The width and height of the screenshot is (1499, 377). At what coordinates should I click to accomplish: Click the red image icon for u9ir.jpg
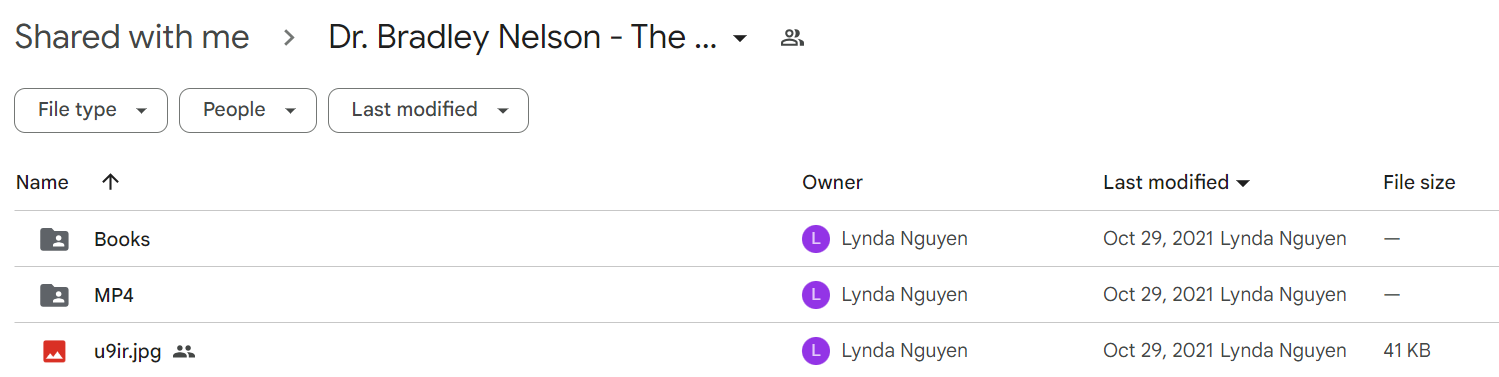55,351
